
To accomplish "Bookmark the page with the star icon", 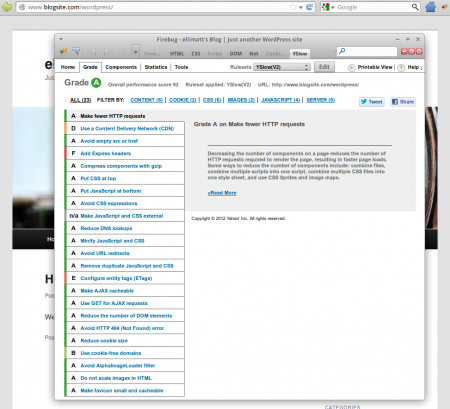I will [293, 7].
